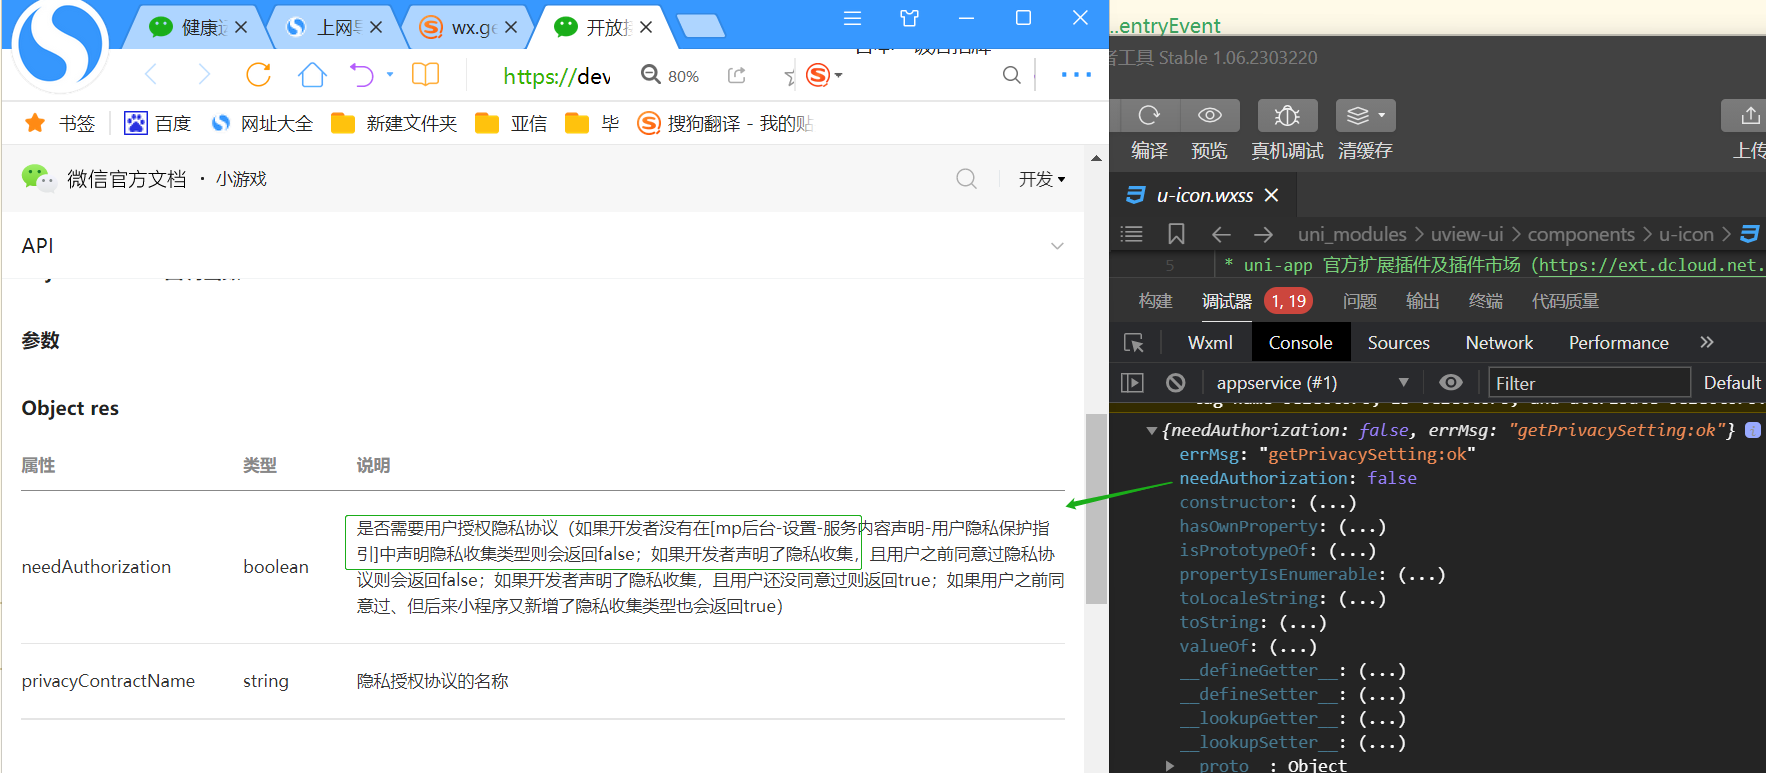Click the address bar URL field
The width and height of the screenshot is (1766, 773).
point(557,76)
